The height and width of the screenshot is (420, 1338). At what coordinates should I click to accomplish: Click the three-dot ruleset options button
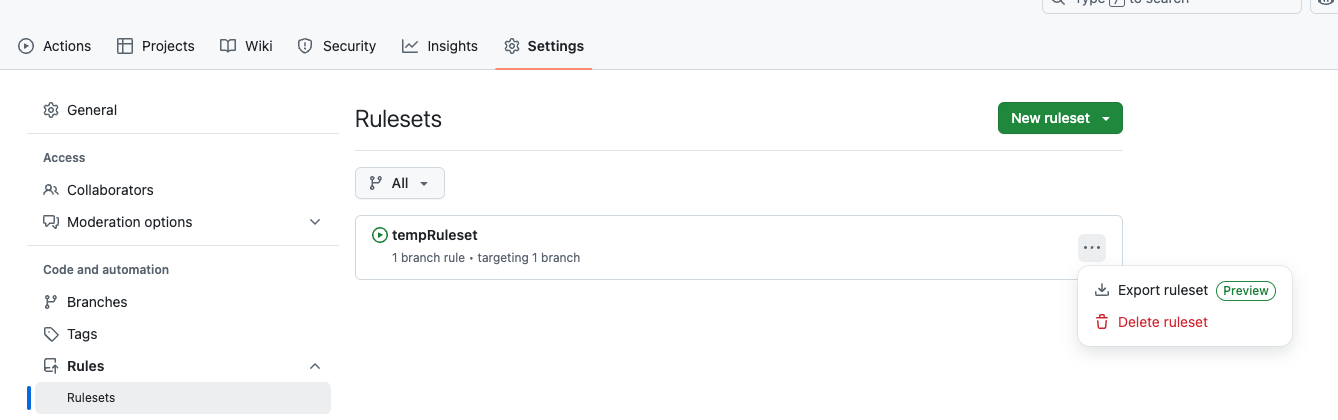(x=1092, y=248)
